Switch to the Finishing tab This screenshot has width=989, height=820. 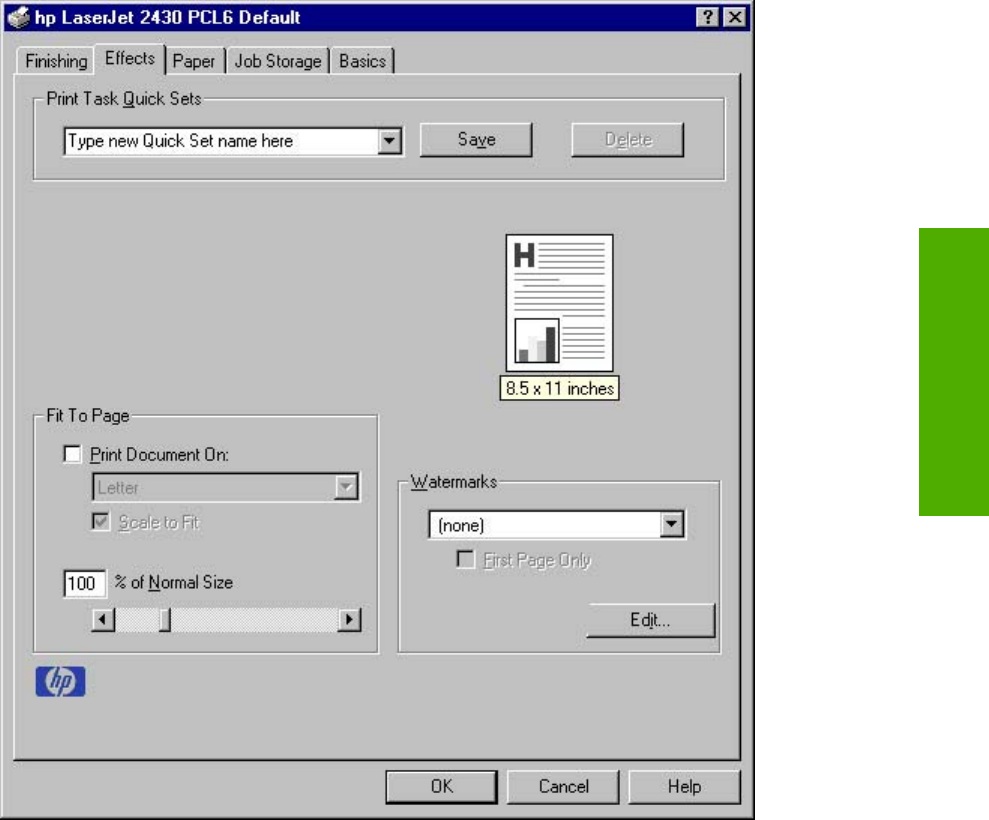coord(56,61)
